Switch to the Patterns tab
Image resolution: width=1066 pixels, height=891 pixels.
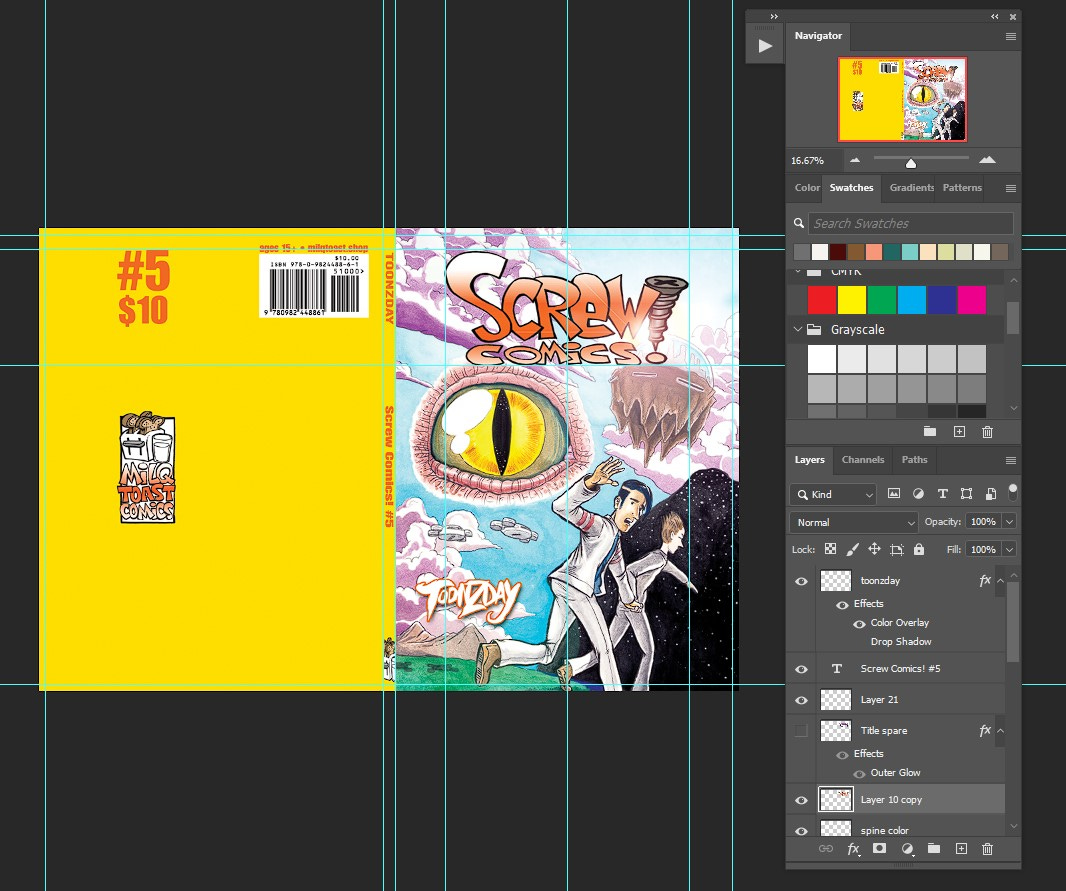point(962,188)
